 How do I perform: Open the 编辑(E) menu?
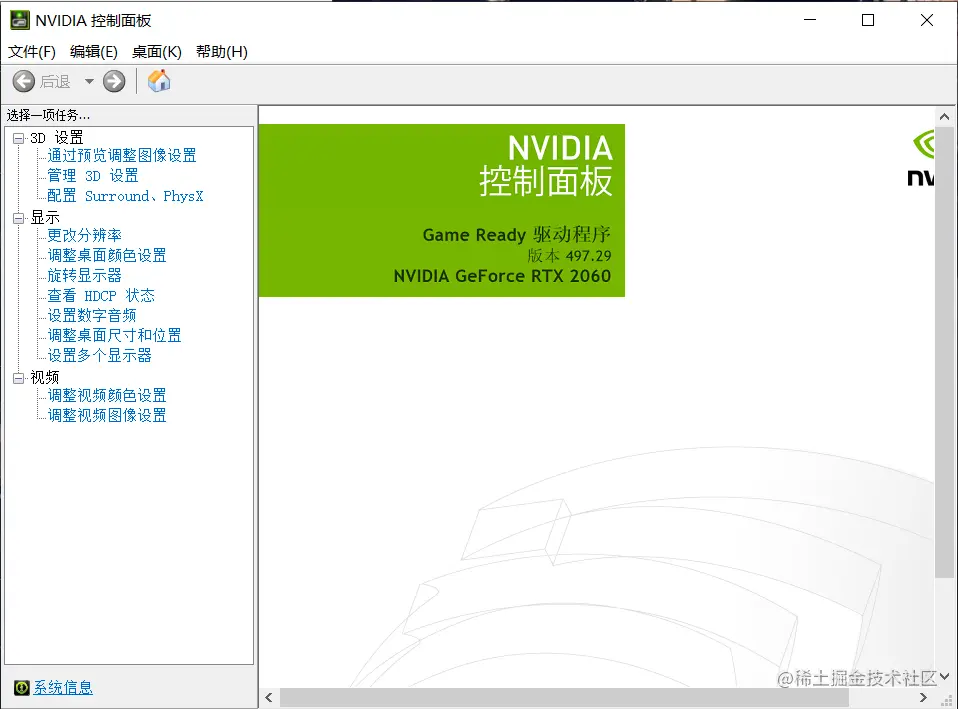[x=93, y=52]
